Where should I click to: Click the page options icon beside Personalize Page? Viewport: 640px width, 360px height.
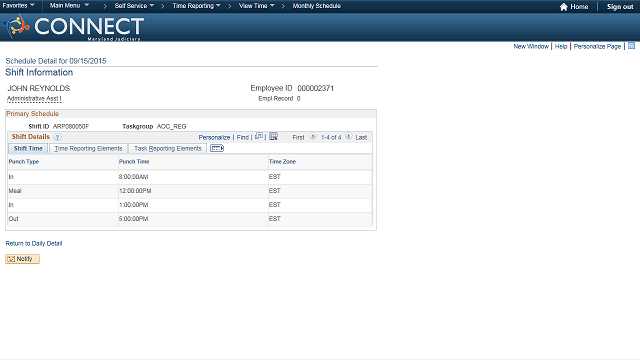pyautogui.click(x=631, y=46)
